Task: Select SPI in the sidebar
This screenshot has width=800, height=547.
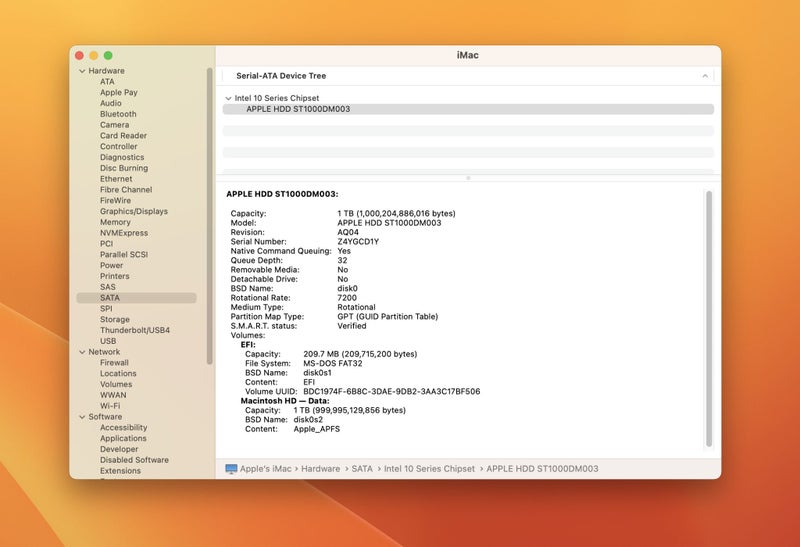Action: [106, 309]
